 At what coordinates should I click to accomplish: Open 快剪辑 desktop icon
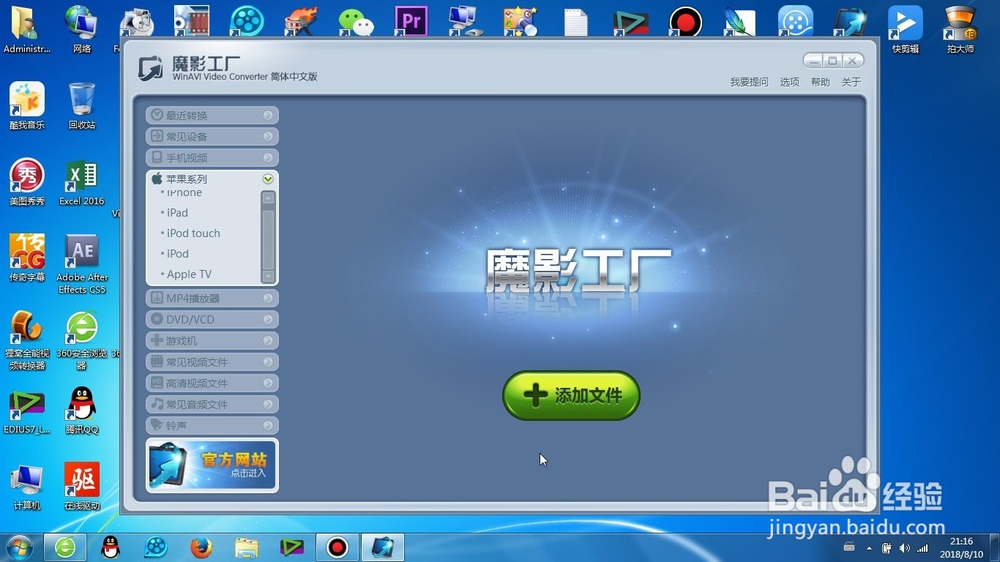pos(905,29)
